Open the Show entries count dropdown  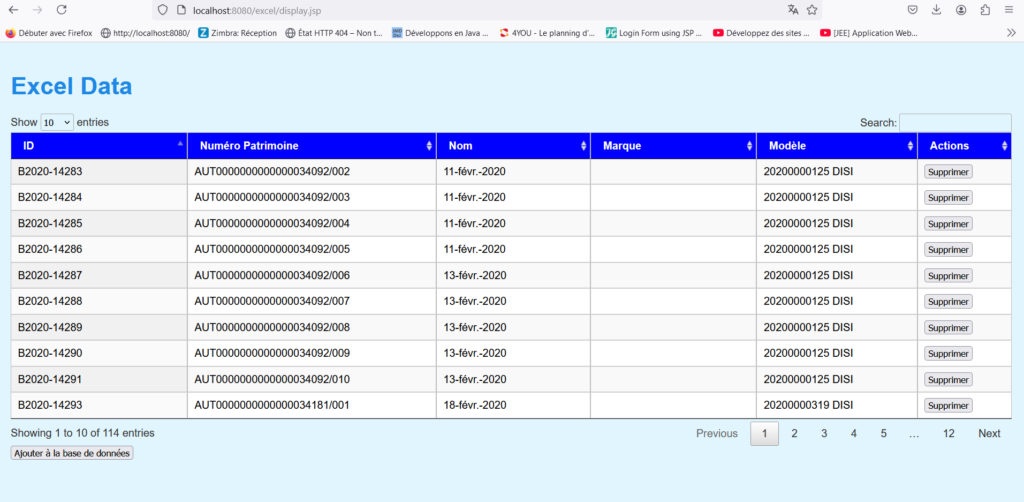(x=57, y=122)
